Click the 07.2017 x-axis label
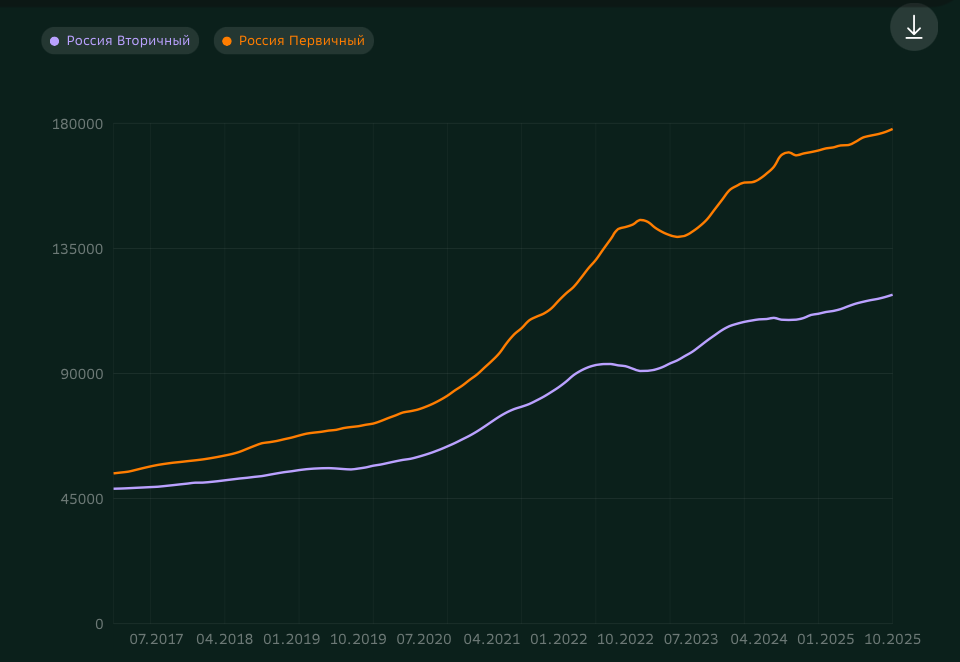 click(157, 639)
